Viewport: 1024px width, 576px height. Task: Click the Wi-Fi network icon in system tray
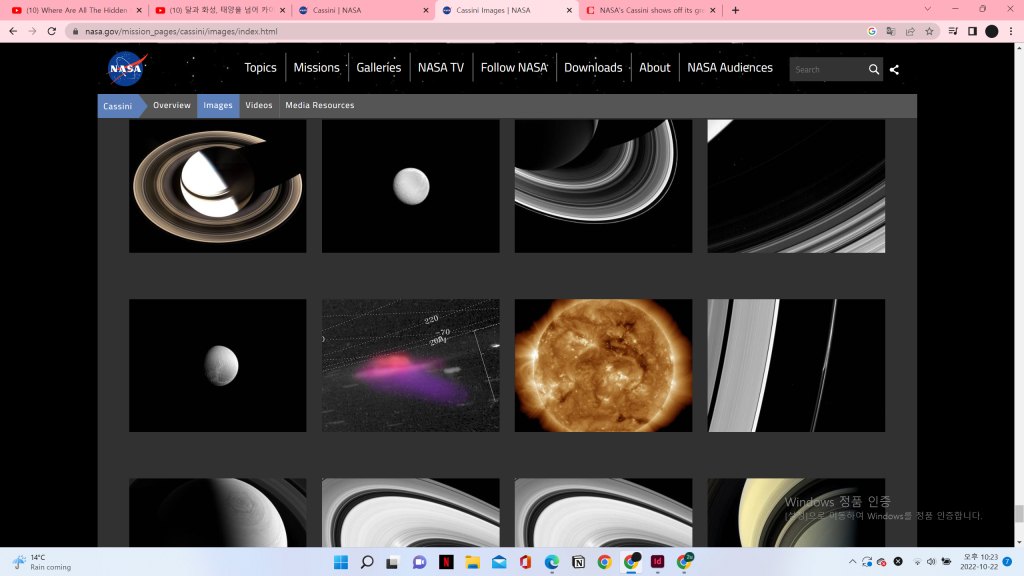[917, 562]
